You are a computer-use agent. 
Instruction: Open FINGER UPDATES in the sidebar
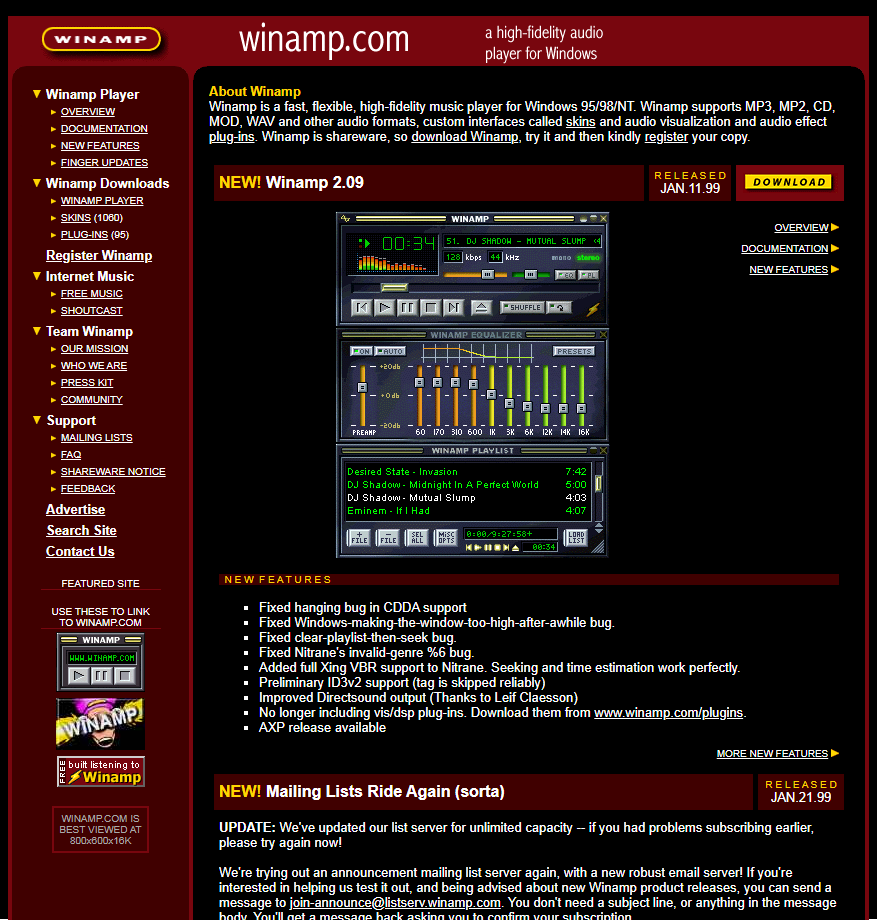click(x=104, y=163)
